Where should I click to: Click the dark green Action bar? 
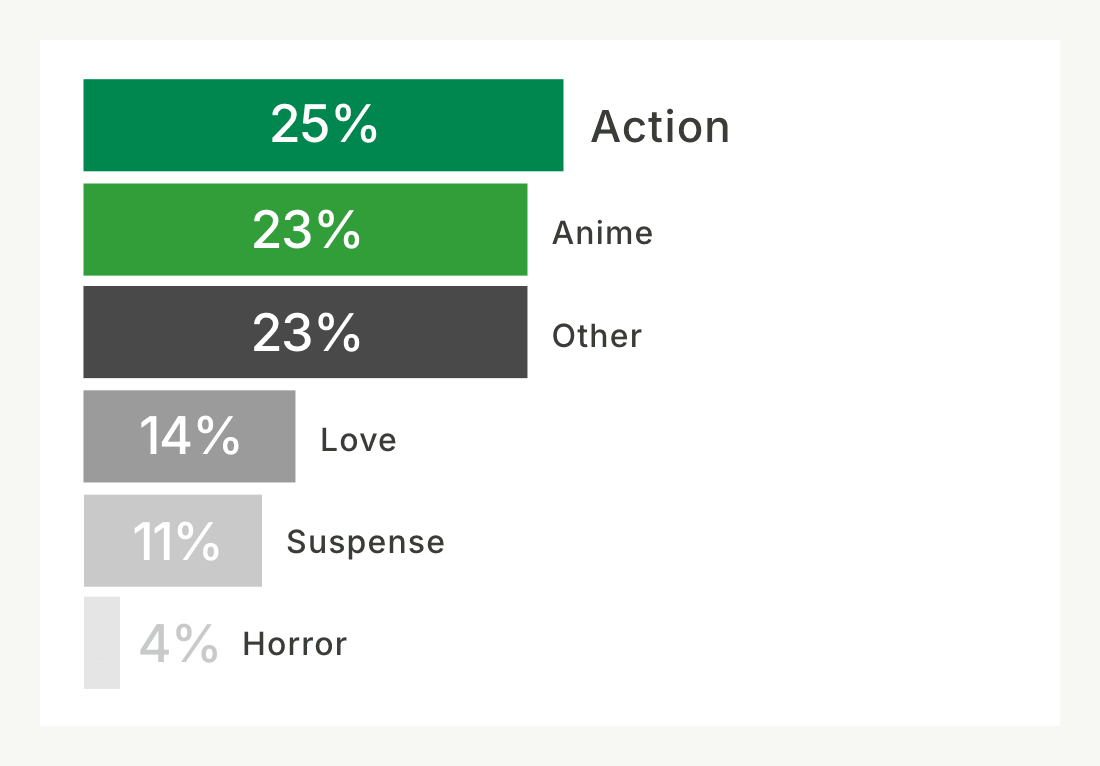323,125
